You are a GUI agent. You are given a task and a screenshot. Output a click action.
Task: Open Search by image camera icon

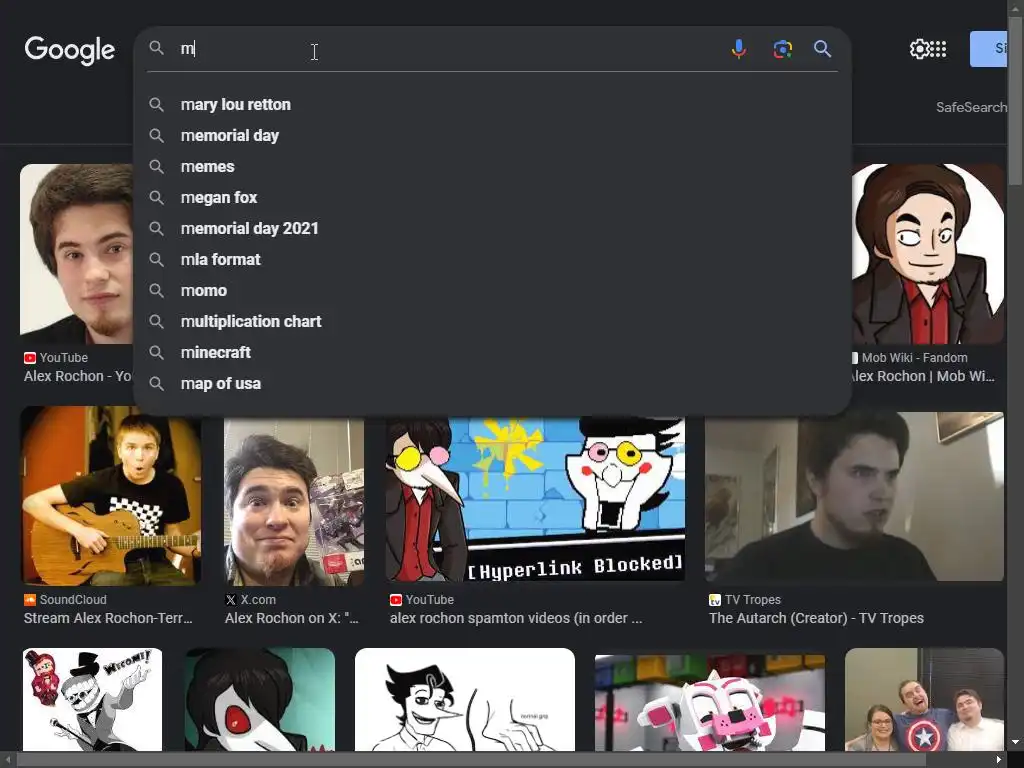pyautogui.click(x=782, y=49)
